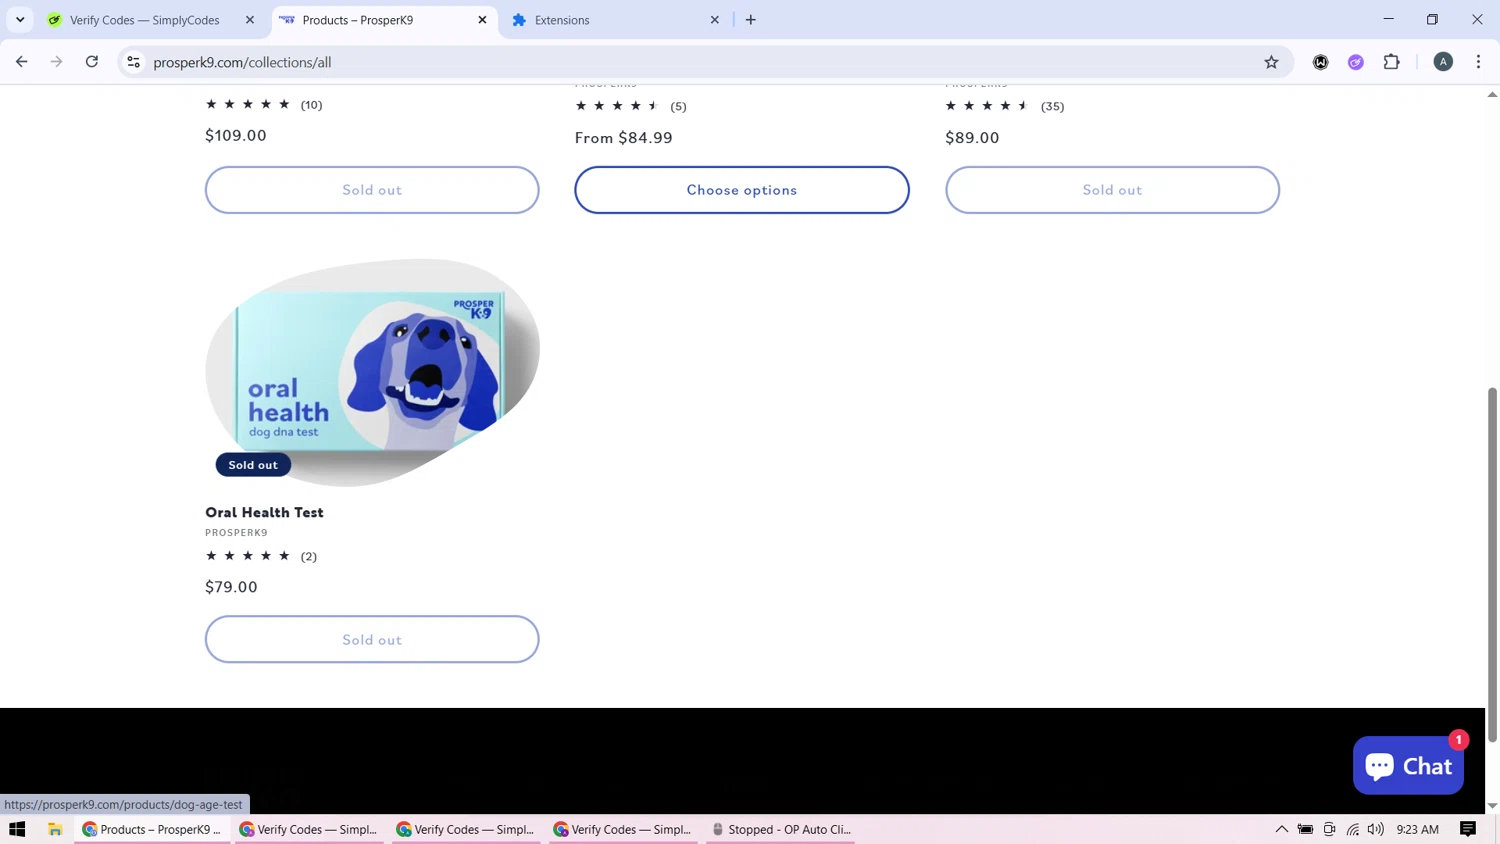Click the From $84.99 price
Screen dimensions: 1500x844
624,138
